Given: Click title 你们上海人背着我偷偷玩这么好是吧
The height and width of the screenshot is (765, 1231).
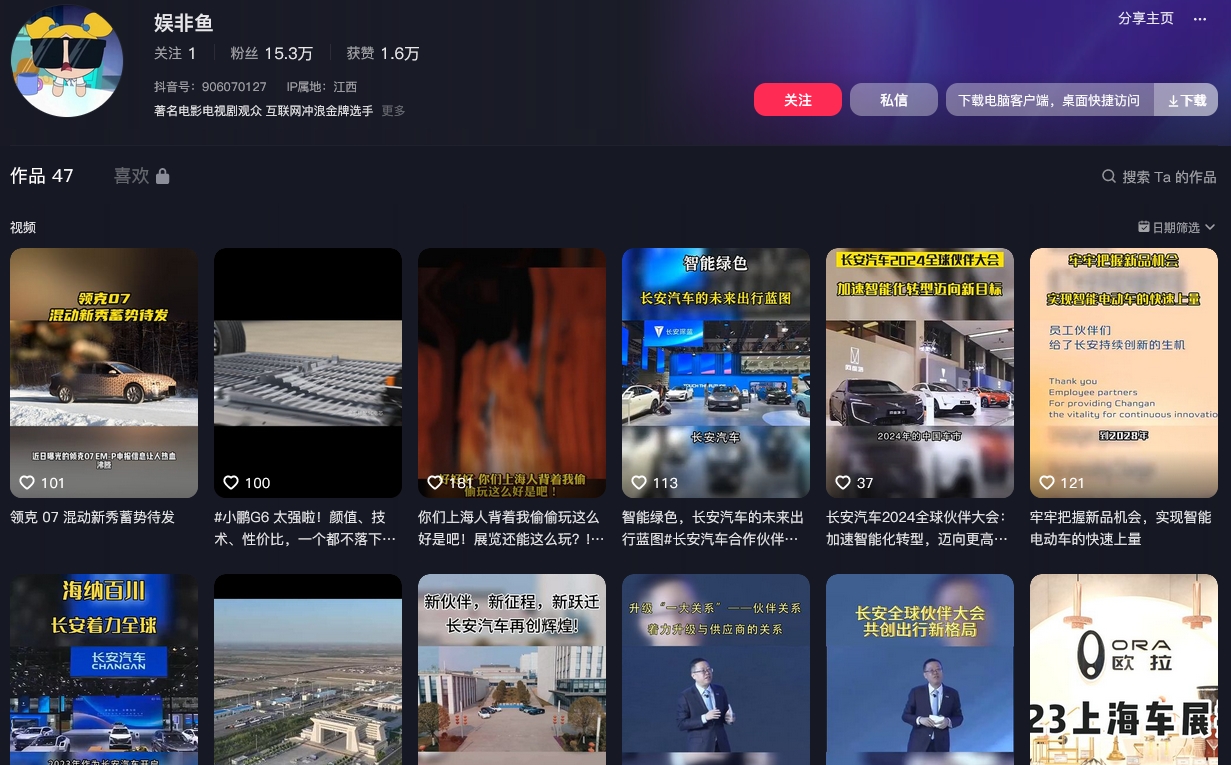Looking at the screenshot, I should (x=511, y=528).
